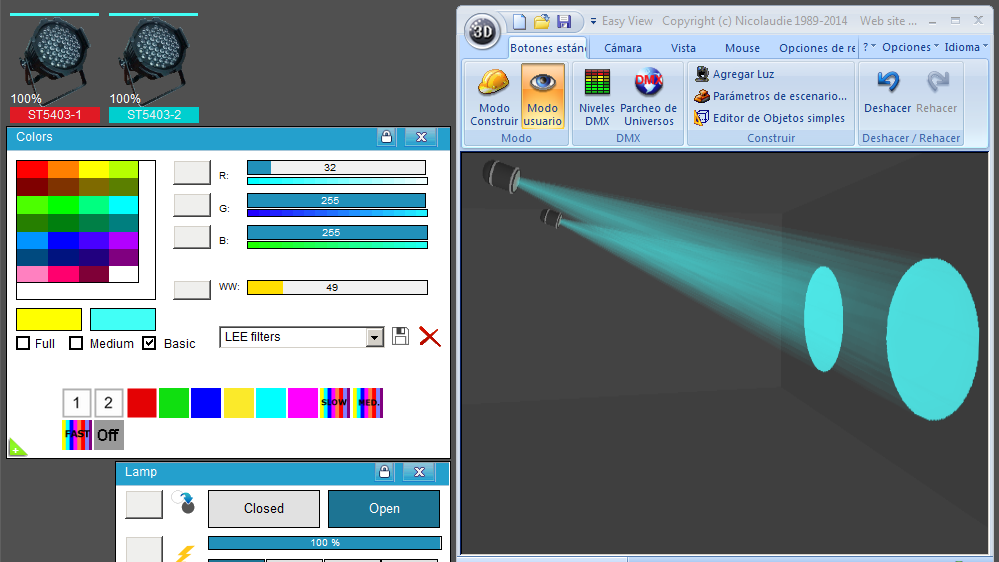Enable the Full palette checkbox
Screen dimensions: 999x562
coord(23,343)
